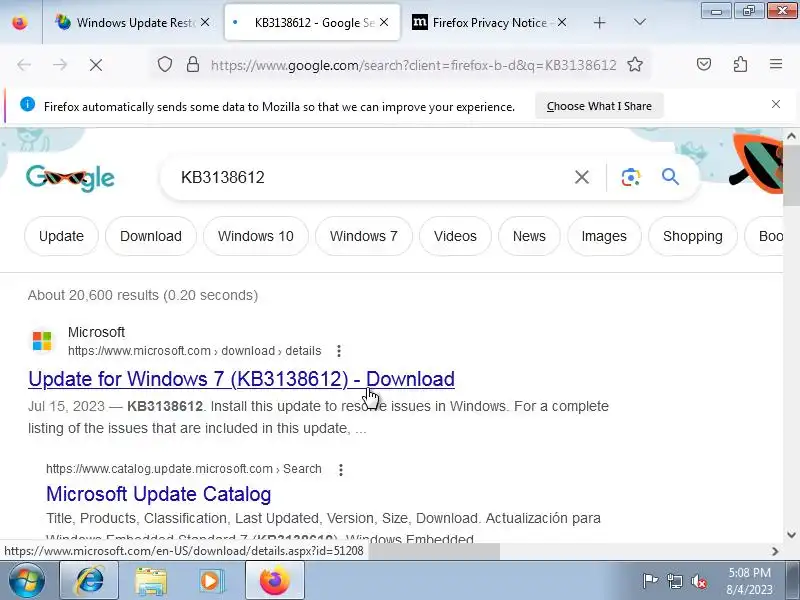Open the Action Center flag icon
The width and height of the screenshot is (800, 600).
point(650,581)
